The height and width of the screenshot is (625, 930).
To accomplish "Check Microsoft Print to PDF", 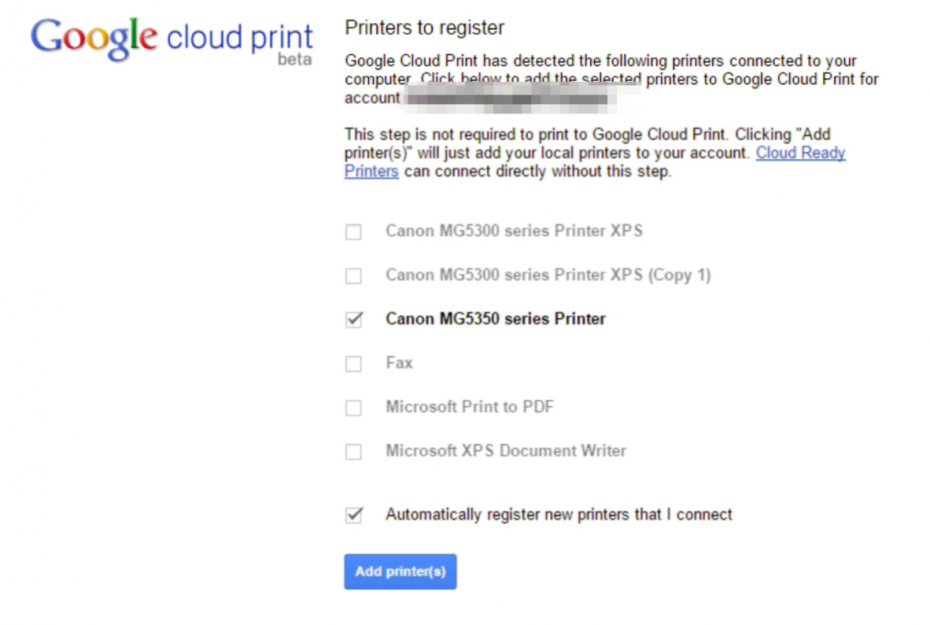I will coord(353,407).
